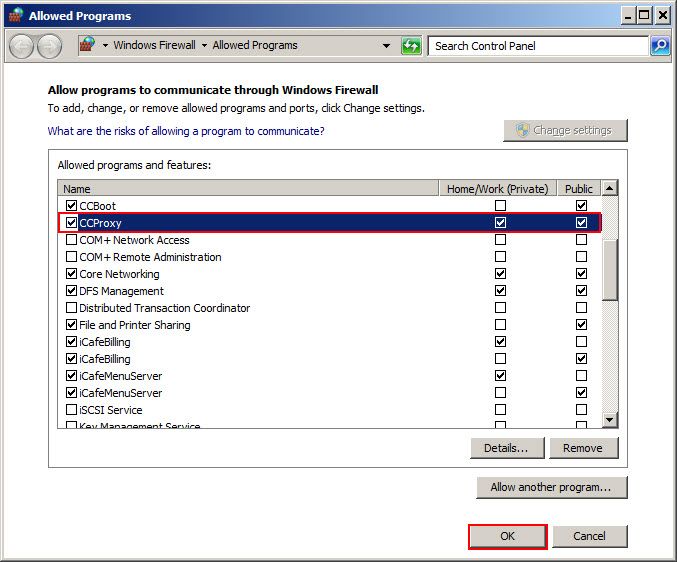Toggle CCProxy Public checkbox
This screenshot has width=677, height=562.
click(x=582, y=223)
